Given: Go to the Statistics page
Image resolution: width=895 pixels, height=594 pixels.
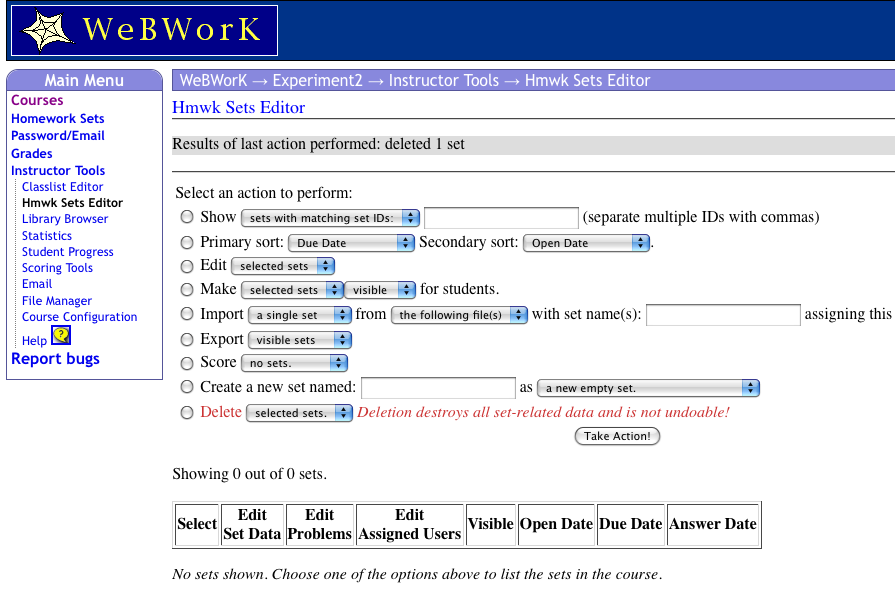Looking at the screenshot, I should 47,236.
